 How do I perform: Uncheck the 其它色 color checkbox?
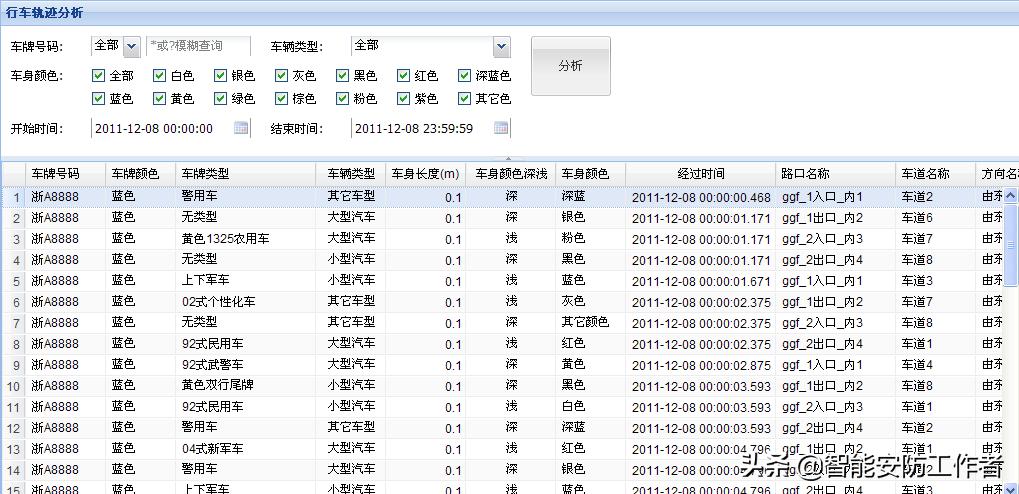click(x=464, y=98)
